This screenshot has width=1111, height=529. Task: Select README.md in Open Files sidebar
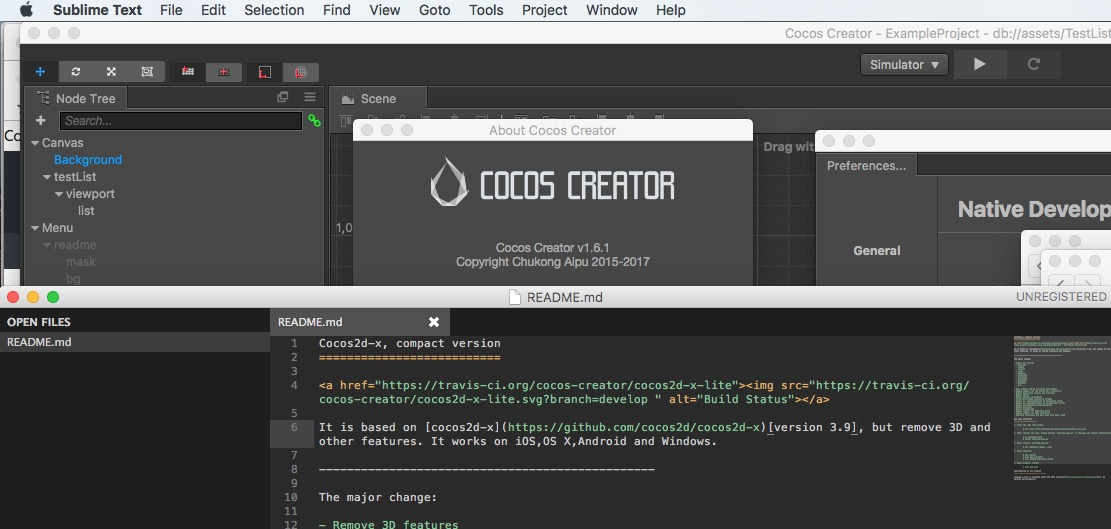pos(135,342)
